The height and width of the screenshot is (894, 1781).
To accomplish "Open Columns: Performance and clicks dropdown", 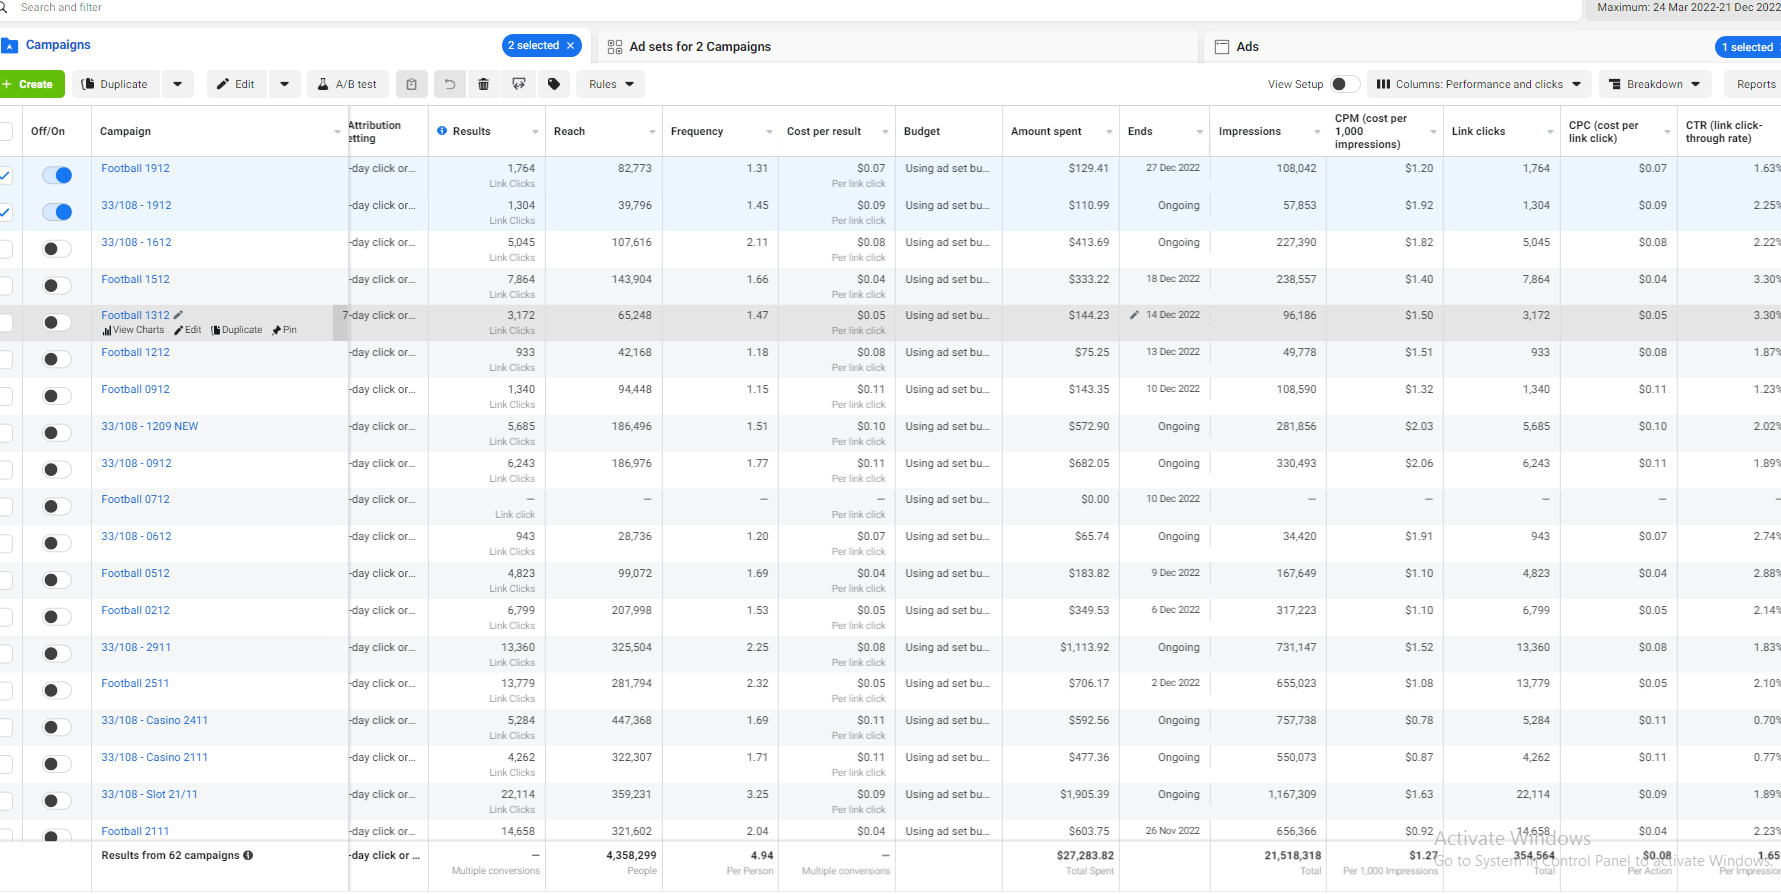I will click(x=1479, y=84).
